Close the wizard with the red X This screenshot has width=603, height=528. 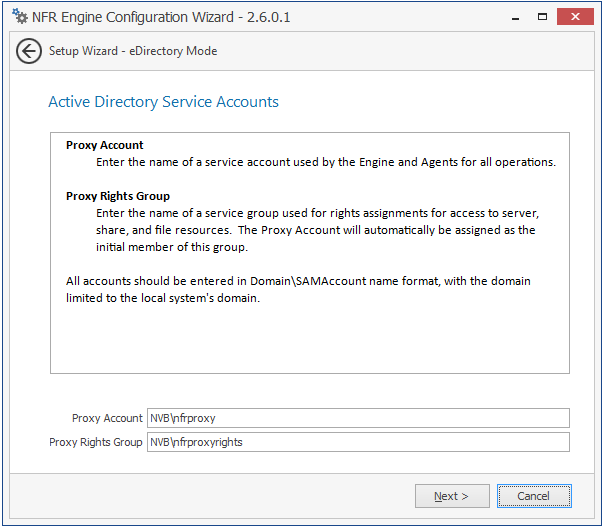577,16
